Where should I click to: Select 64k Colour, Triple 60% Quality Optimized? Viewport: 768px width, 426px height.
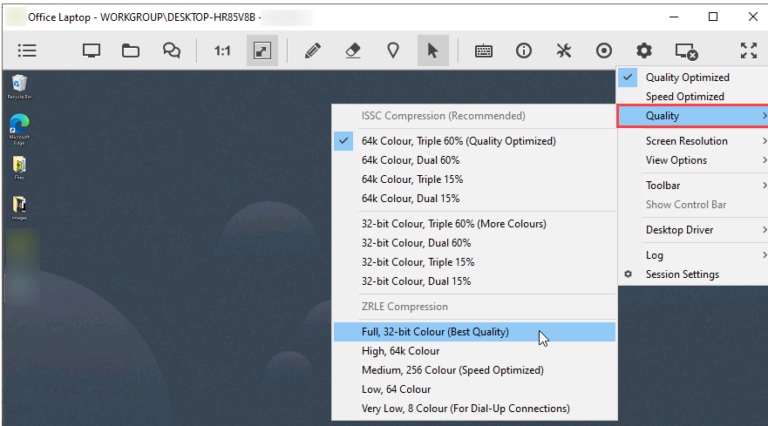point(474,141)
